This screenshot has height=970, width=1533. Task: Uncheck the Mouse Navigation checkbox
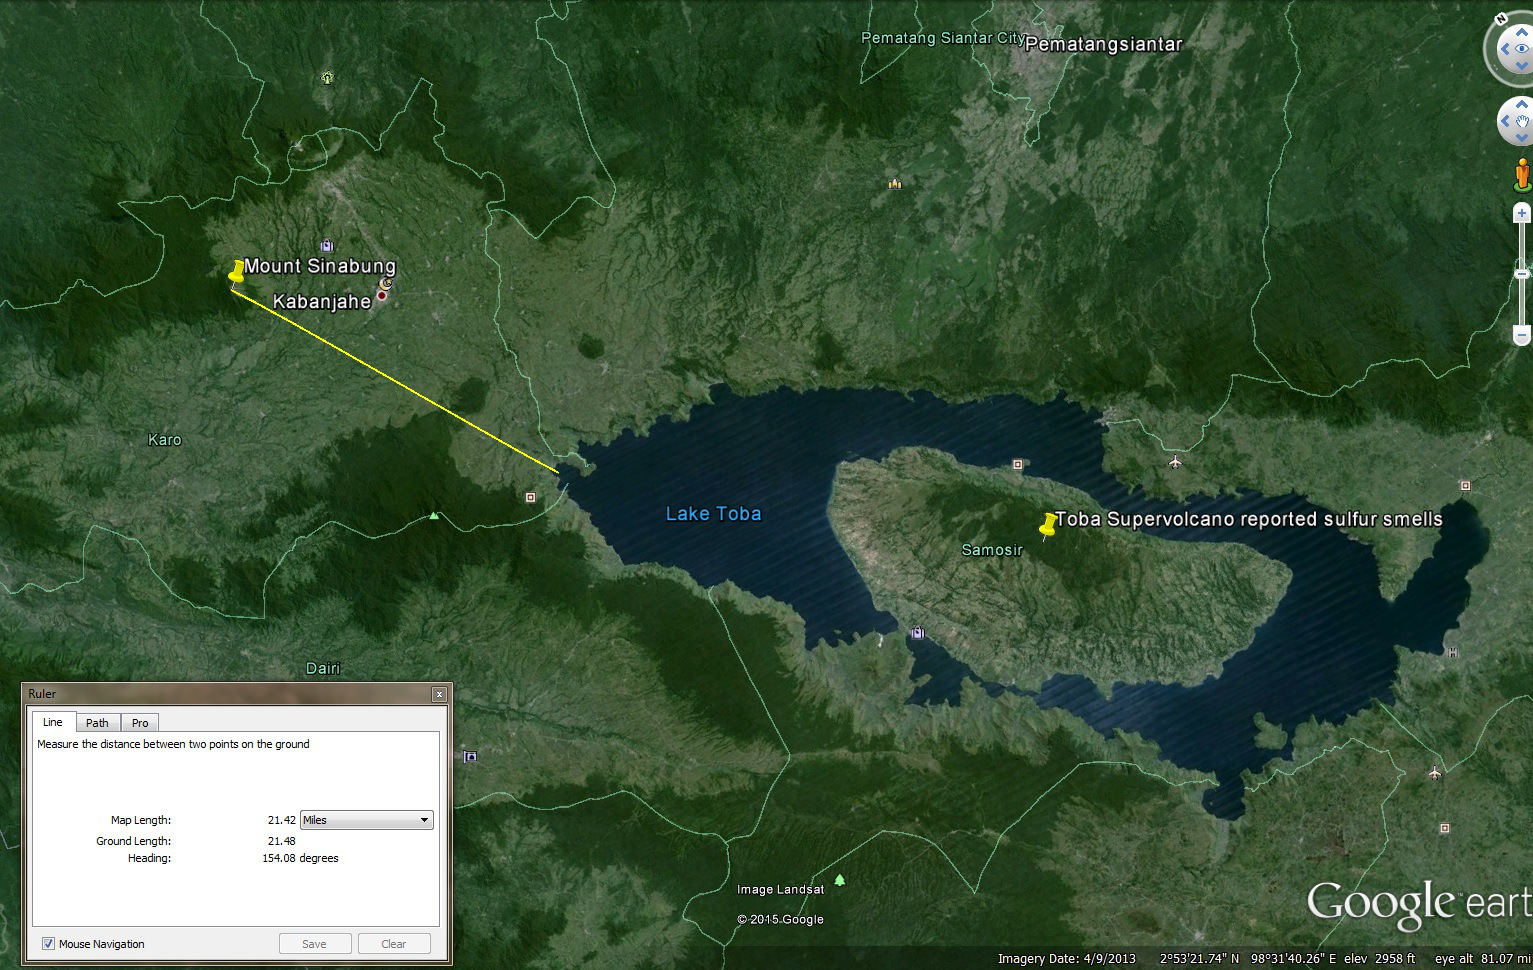pyautogui.click(x=48, y=944)
